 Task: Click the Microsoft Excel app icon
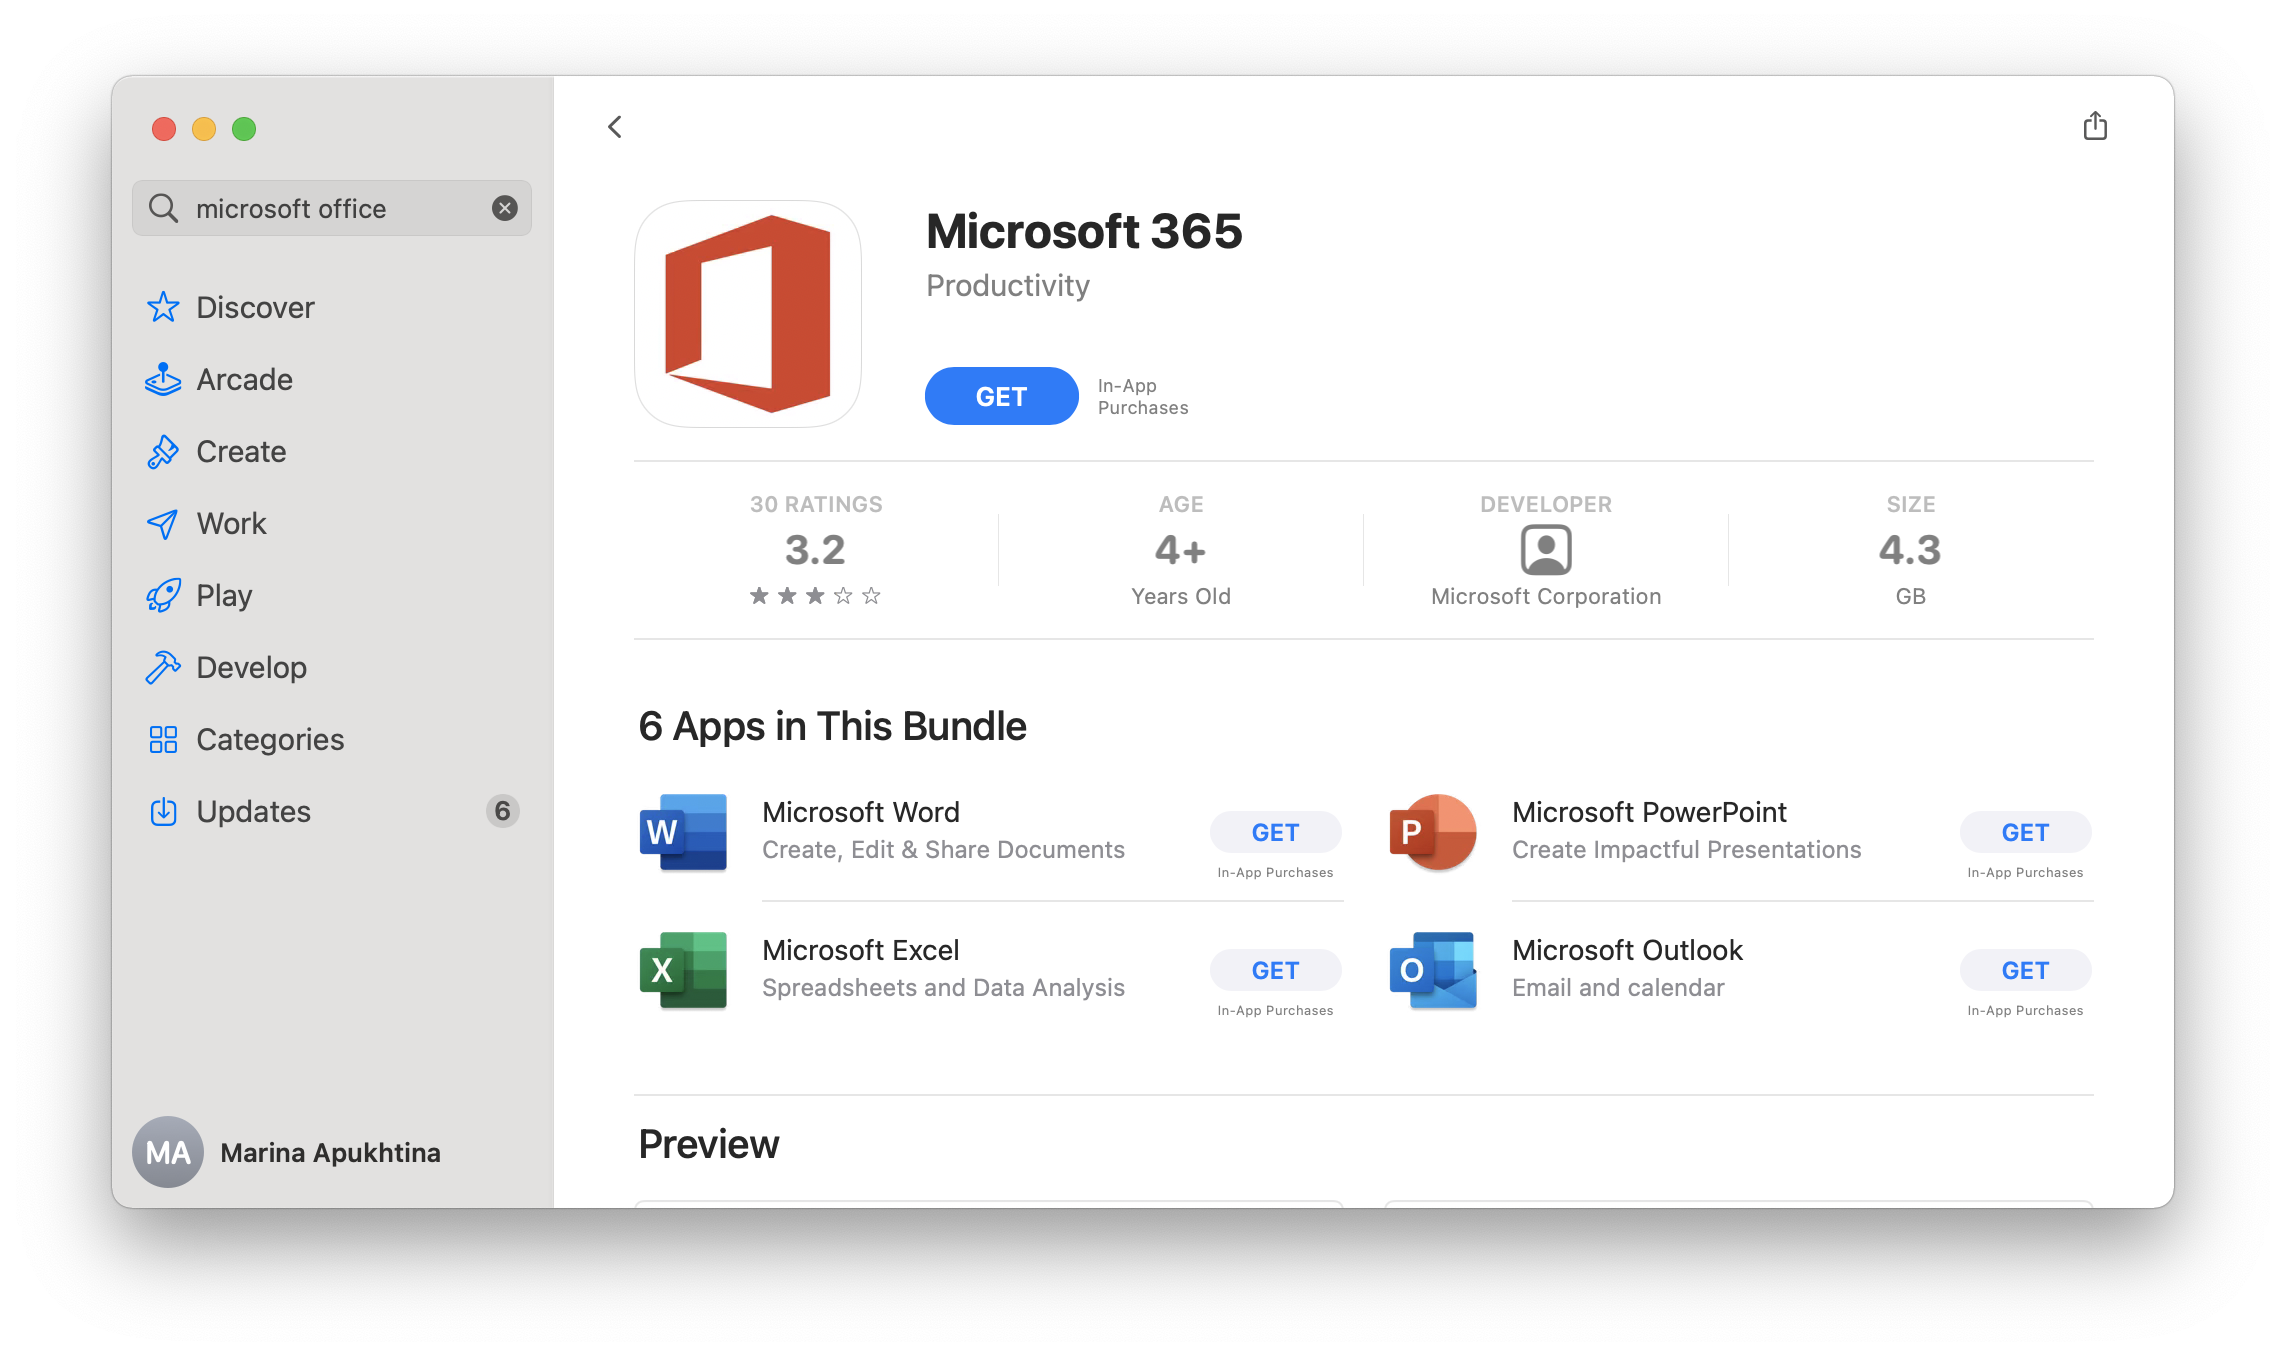click(683, 970)
